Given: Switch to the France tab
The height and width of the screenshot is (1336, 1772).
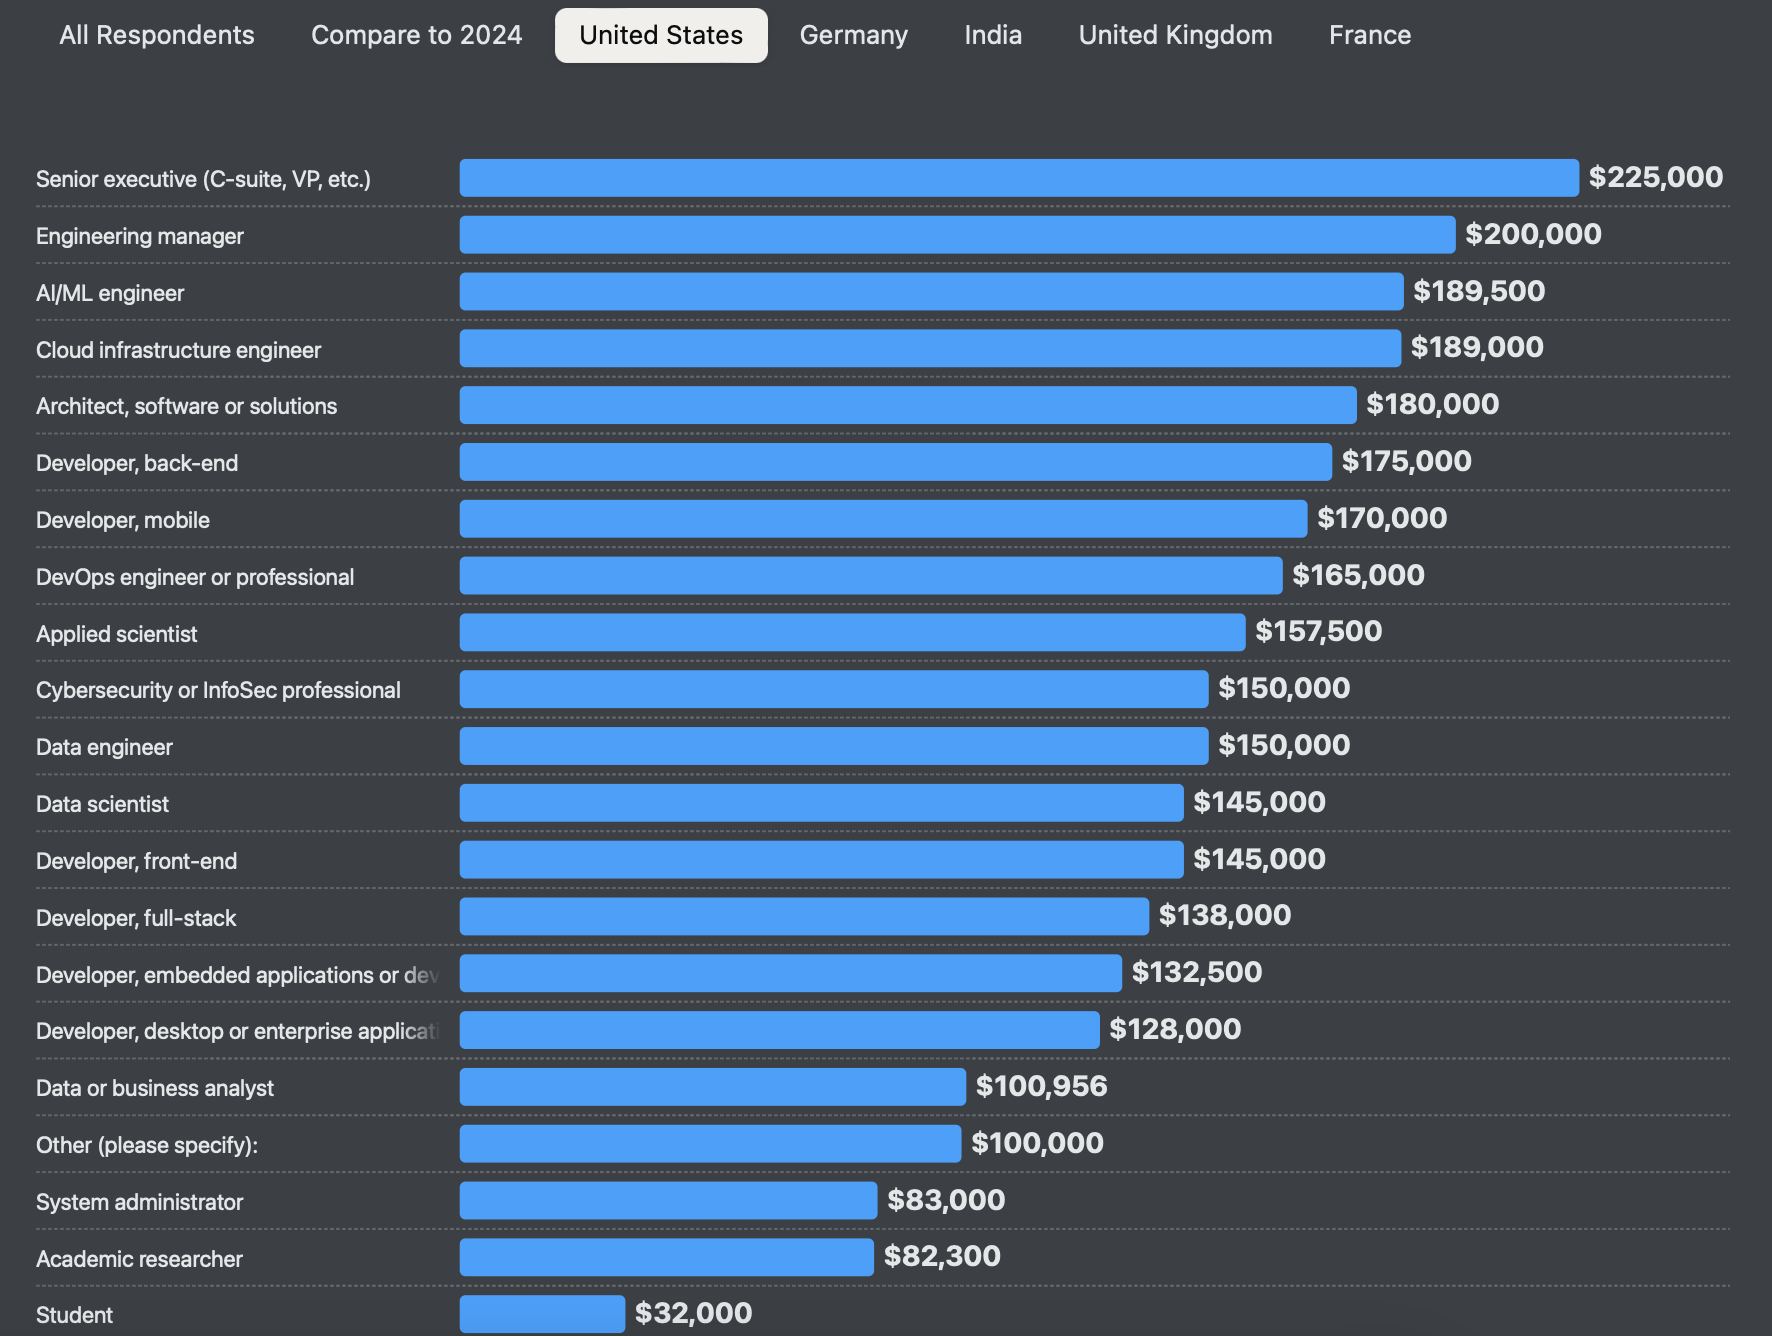Looking at the screenshot, I should tap(1369, 35).
